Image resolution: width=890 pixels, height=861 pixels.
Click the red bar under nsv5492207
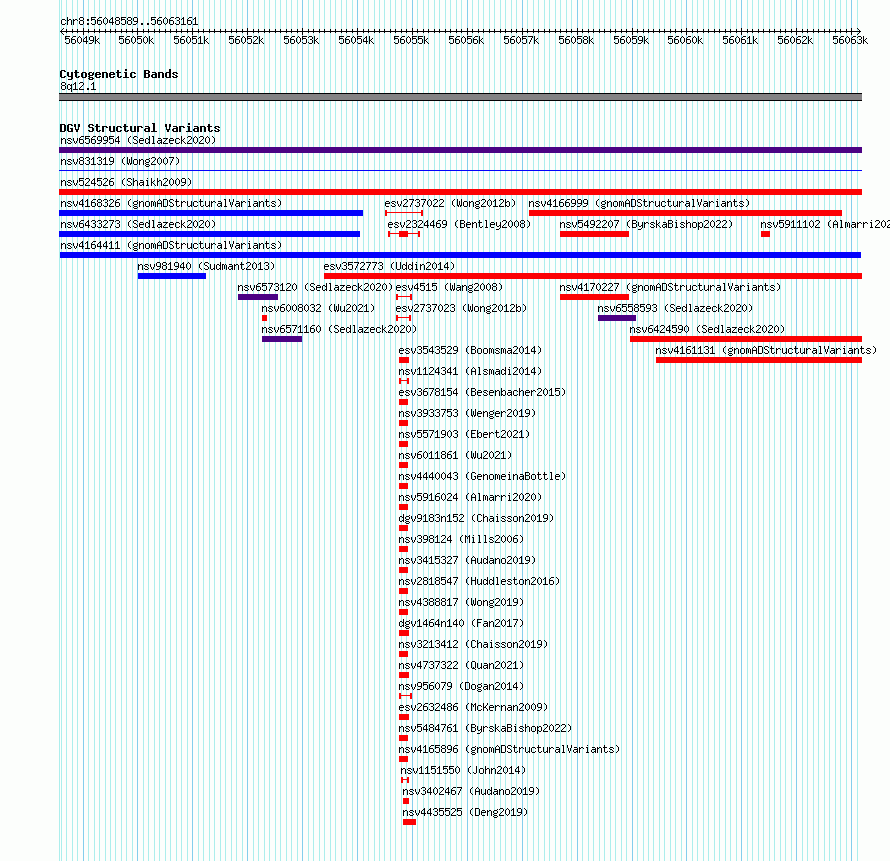coord(594,234)
